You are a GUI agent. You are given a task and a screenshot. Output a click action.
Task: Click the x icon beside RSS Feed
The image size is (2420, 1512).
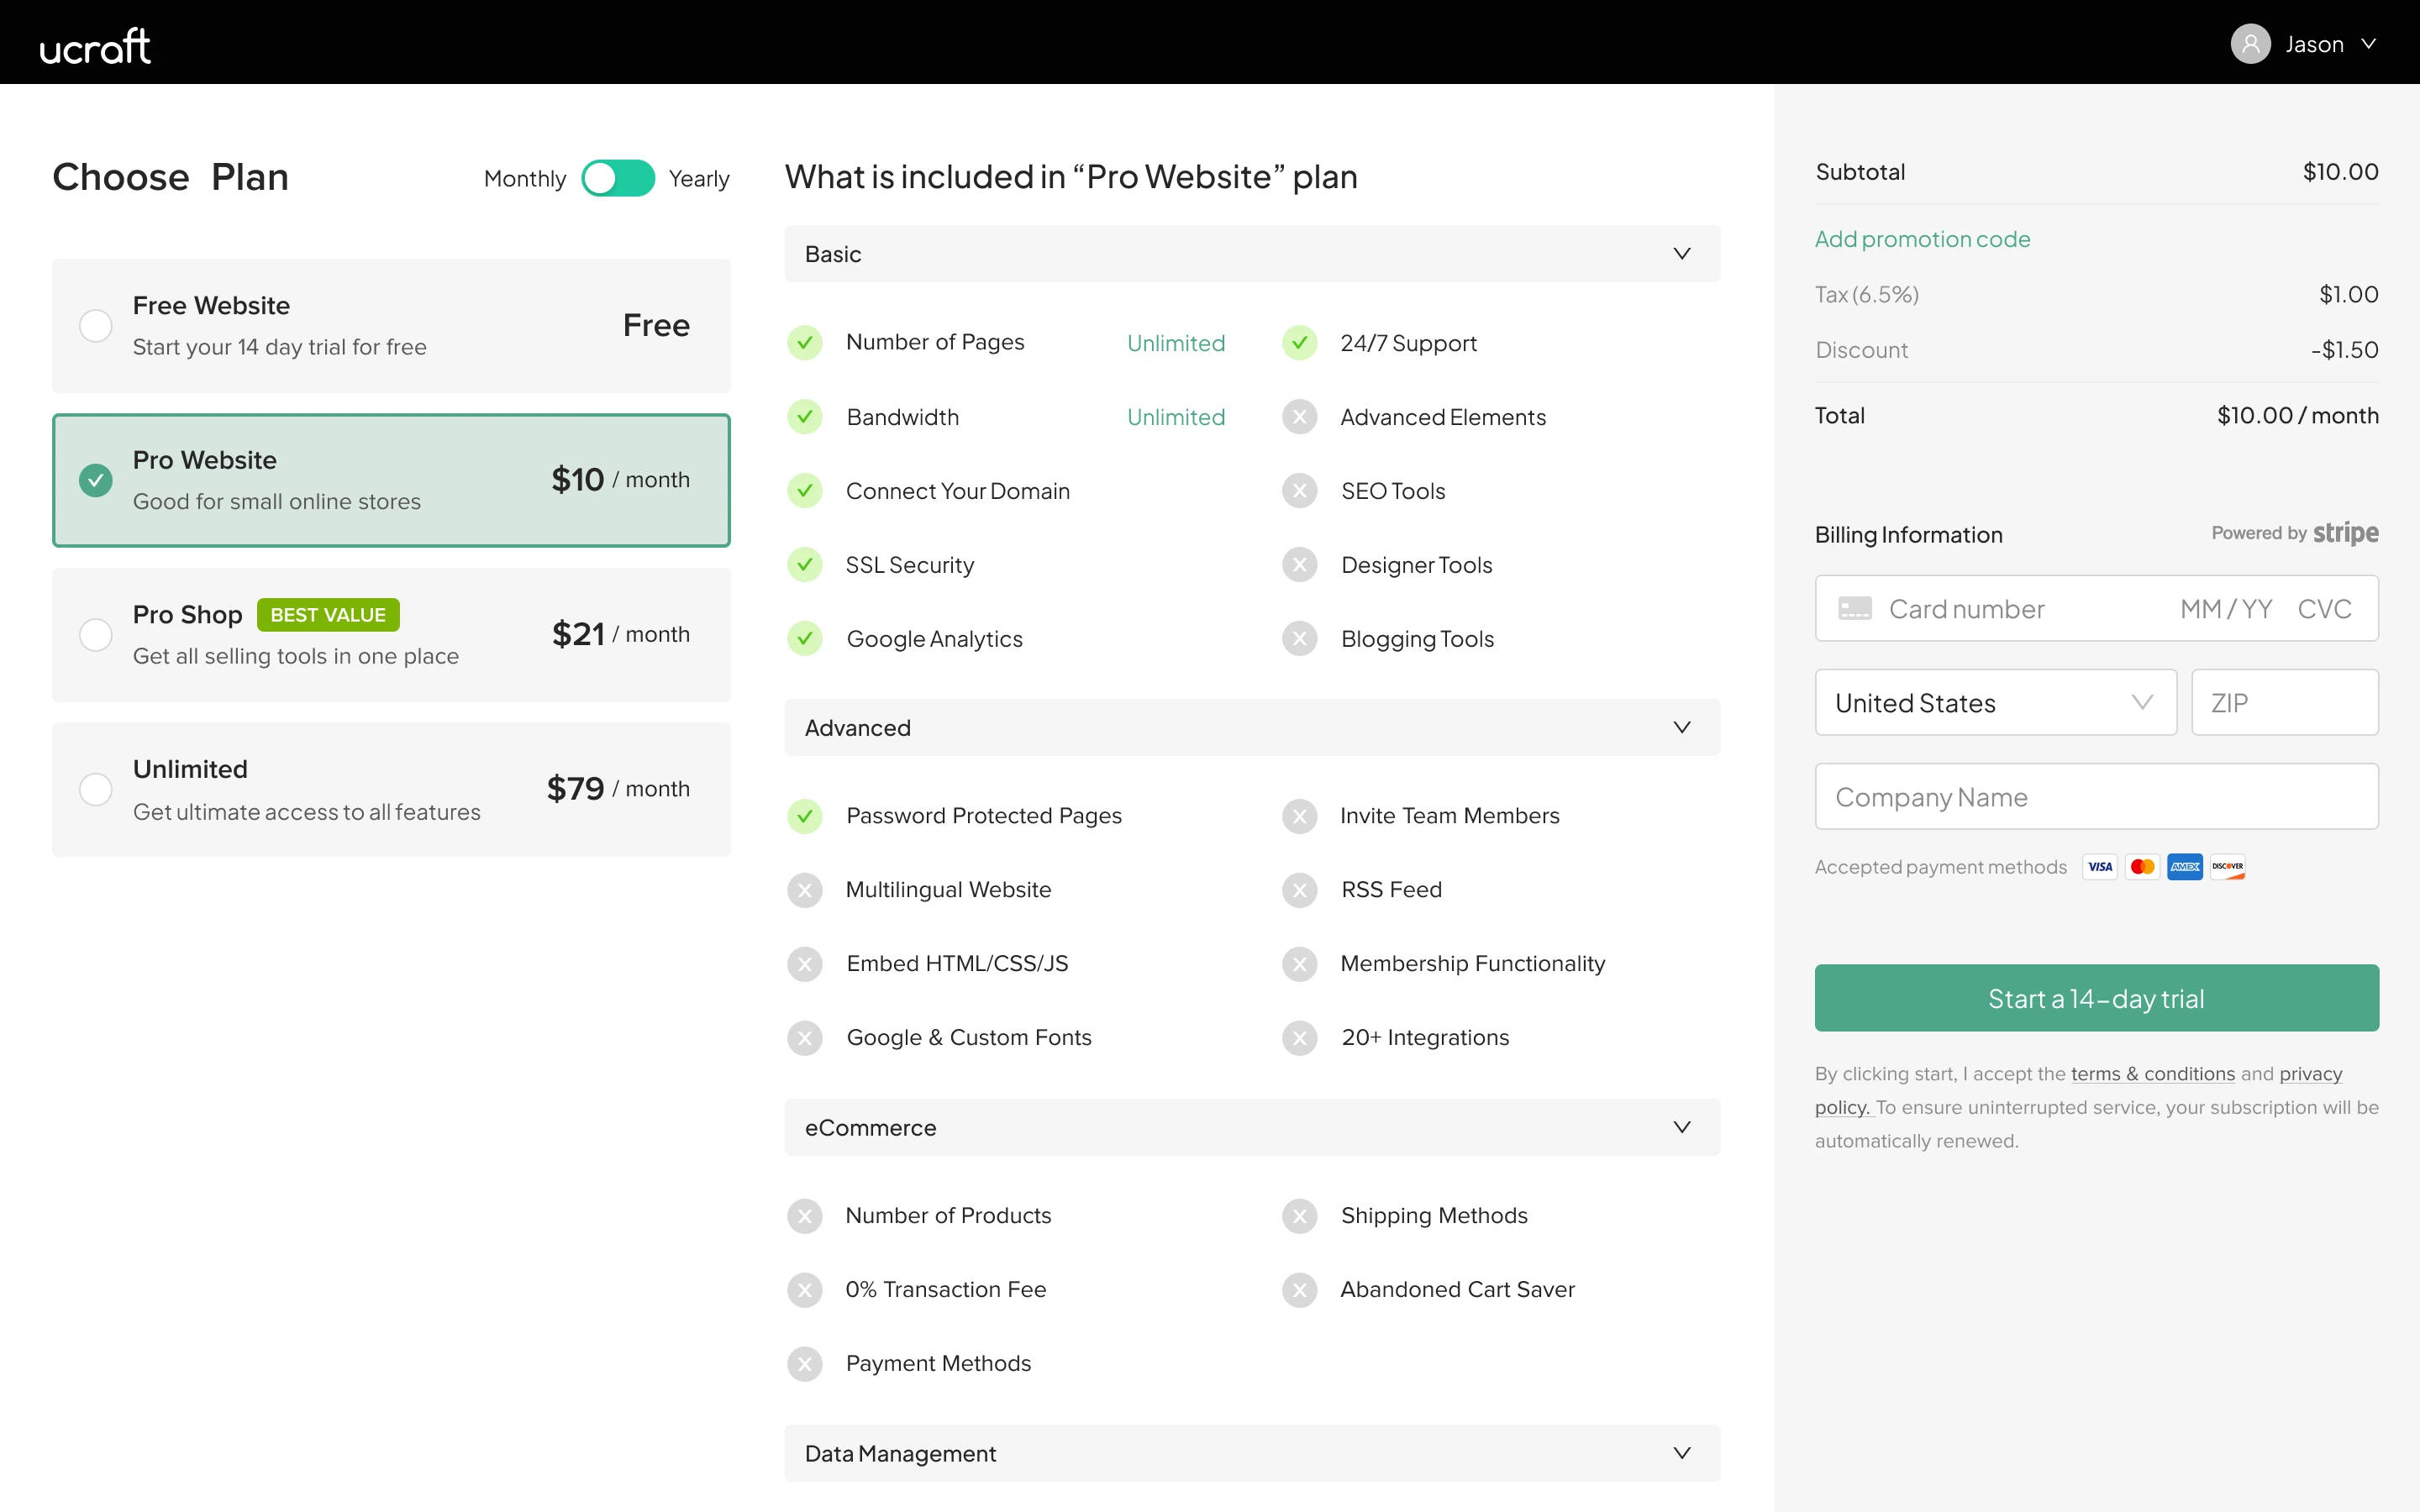1299,890
